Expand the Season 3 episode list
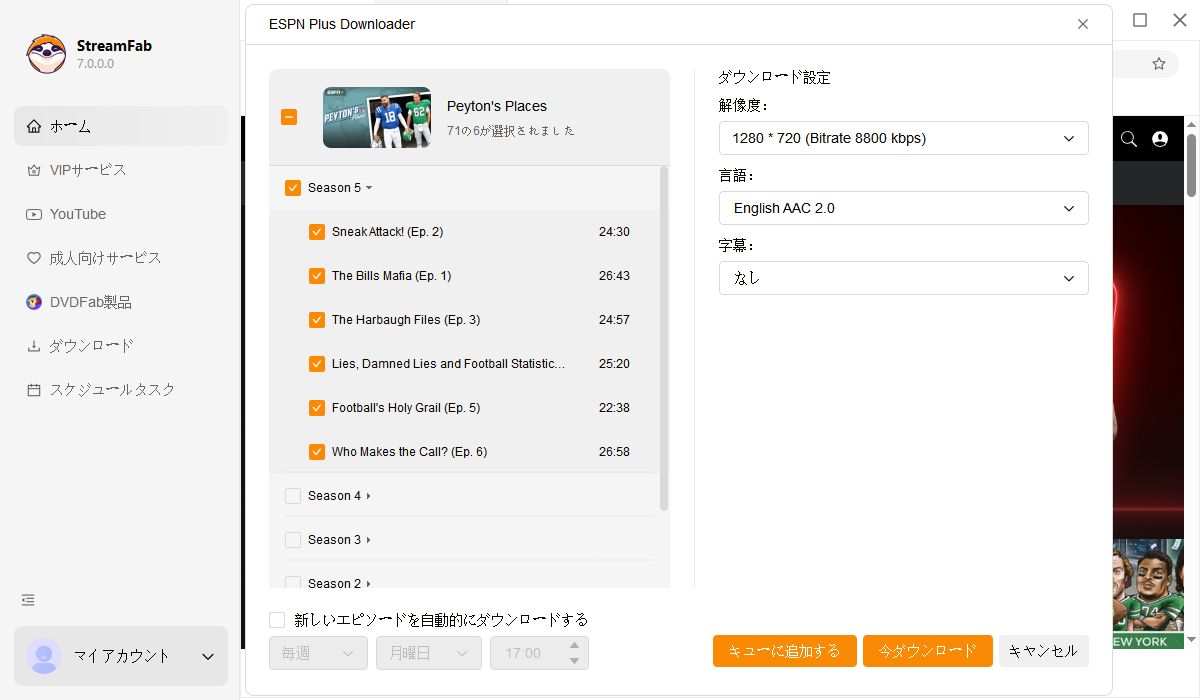Image resolution: width=1200 pixels, height=700 pixels. click(368, 540)
